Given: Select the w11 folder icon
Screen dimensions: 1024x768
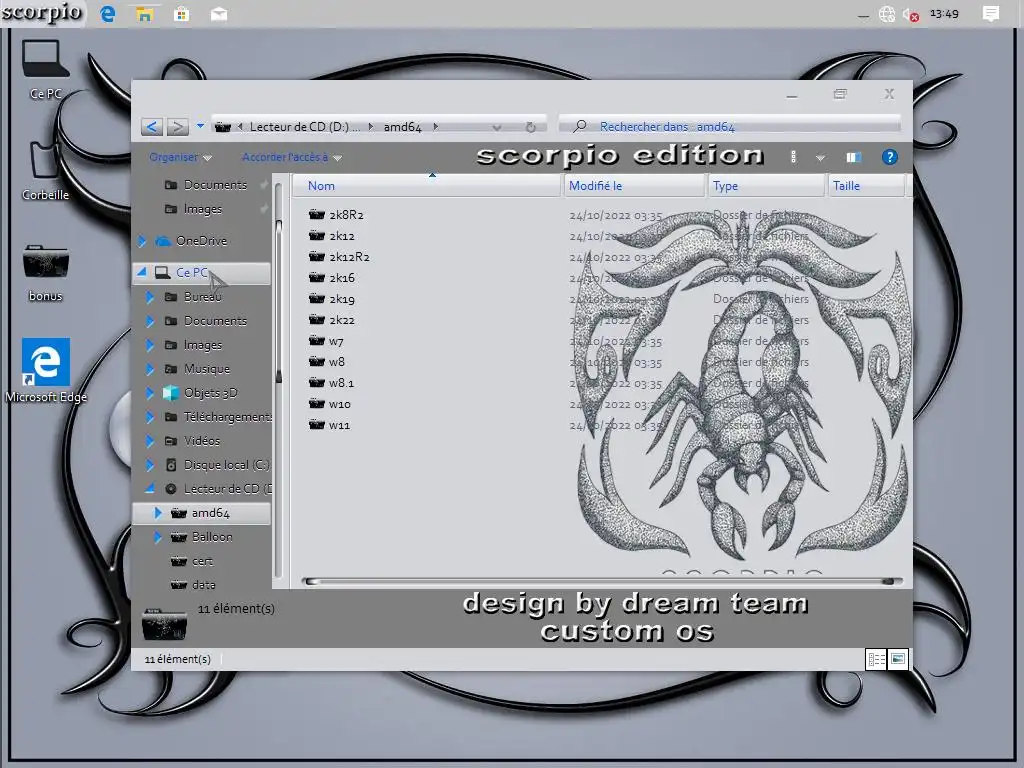Looking at the screenshot, I should click(x=317, y=425).
